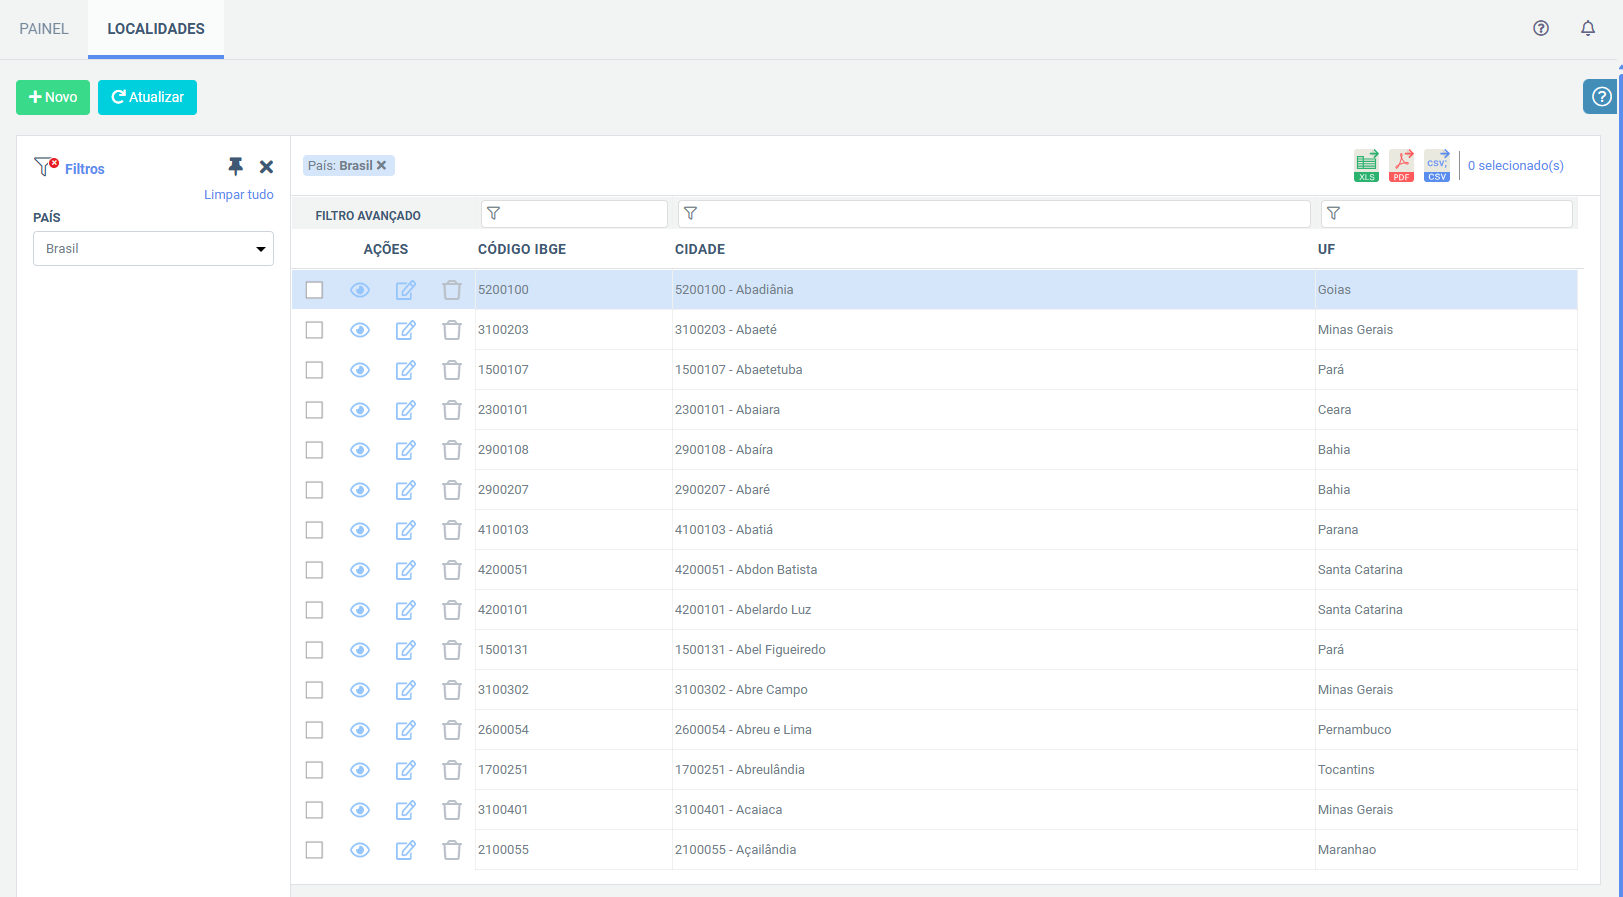
Task: Tick the checkbox for Abaetetuba
Action: coord(314,370)
